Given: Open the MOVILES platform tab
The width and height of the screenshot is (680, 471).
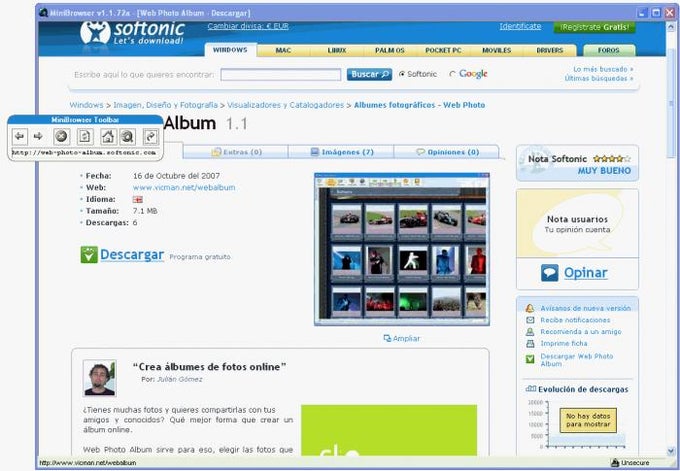Looking at the screenshot, I should pos(497,50).
